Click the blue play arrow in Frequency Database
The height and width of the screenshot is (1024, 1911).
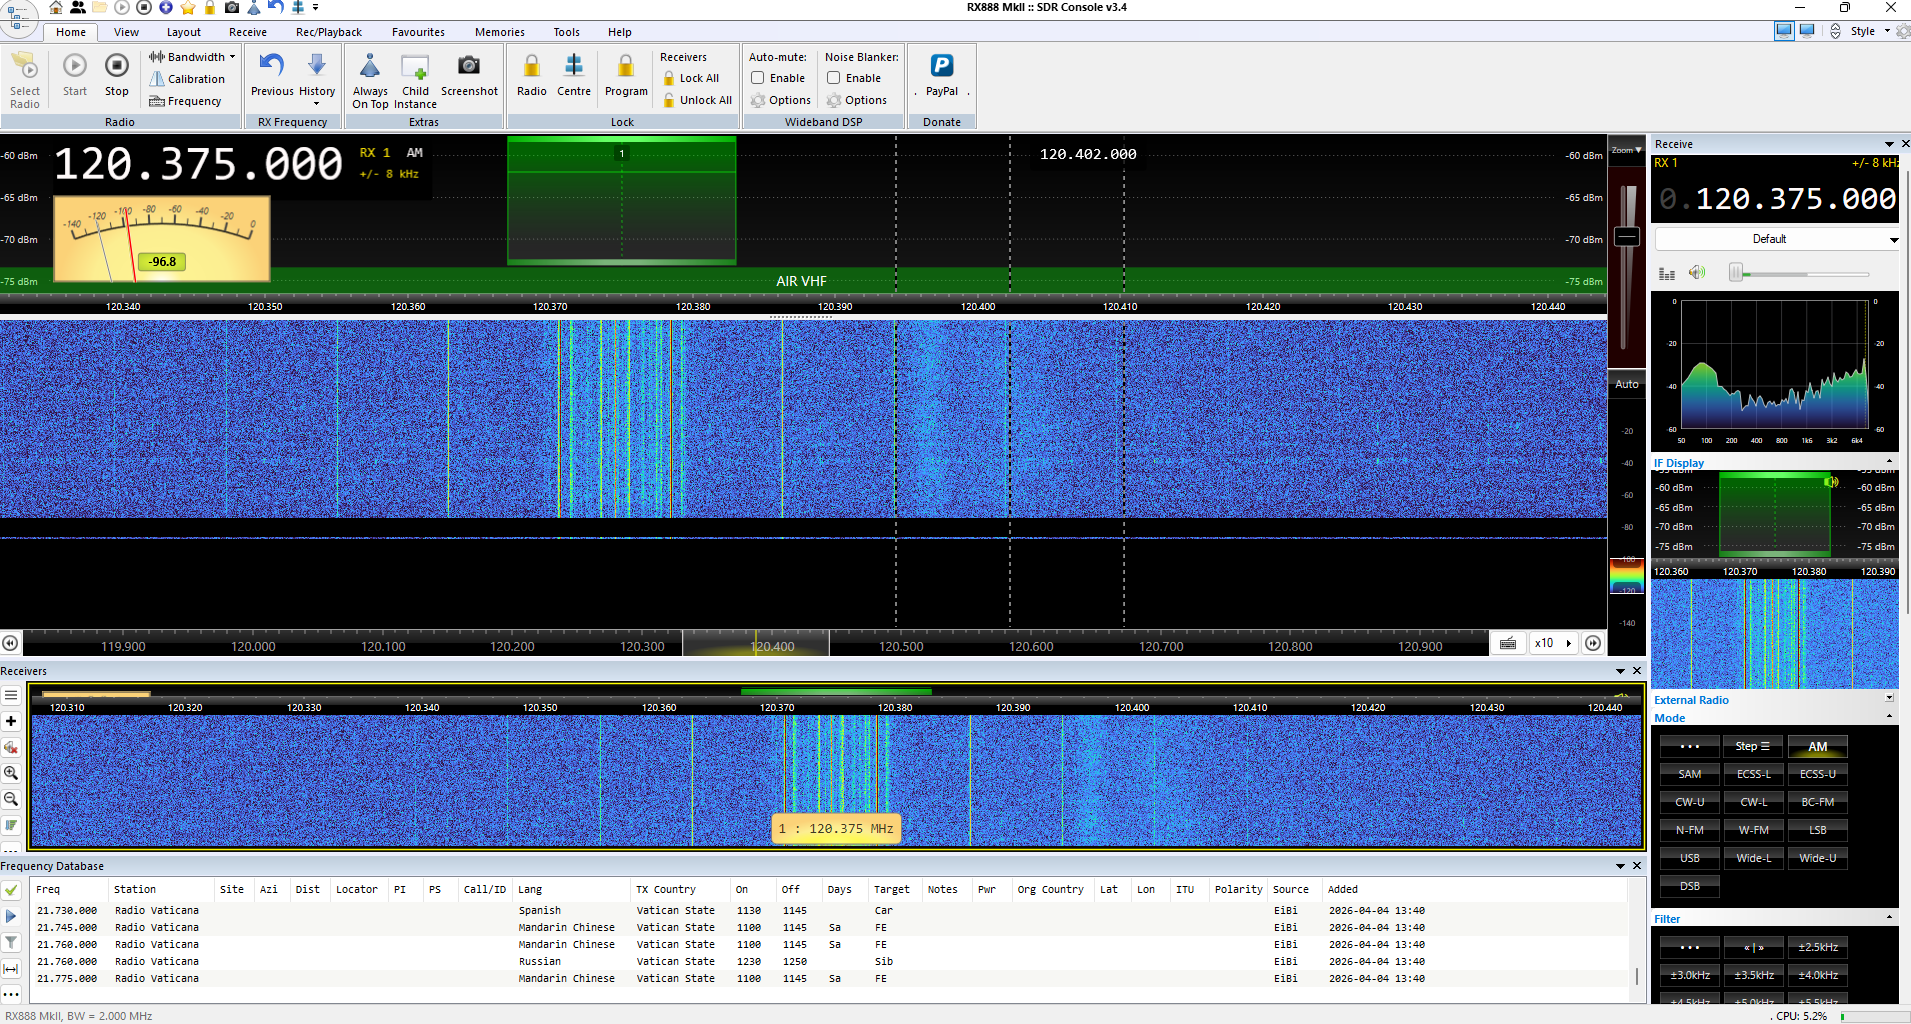pyautogui.click(x=11, y=916)
